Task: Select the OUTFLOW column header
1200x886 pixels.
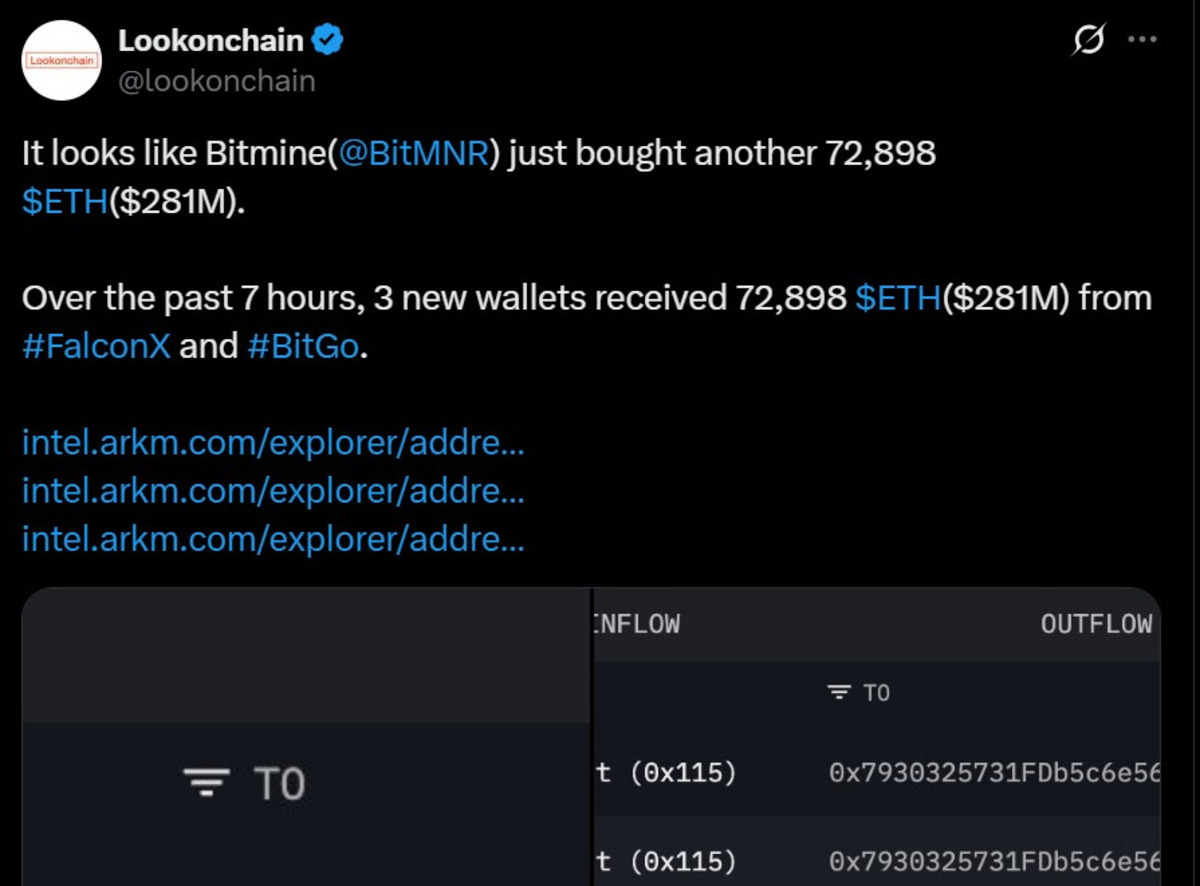Action: pyautogui.click(x=1096, y=625)
